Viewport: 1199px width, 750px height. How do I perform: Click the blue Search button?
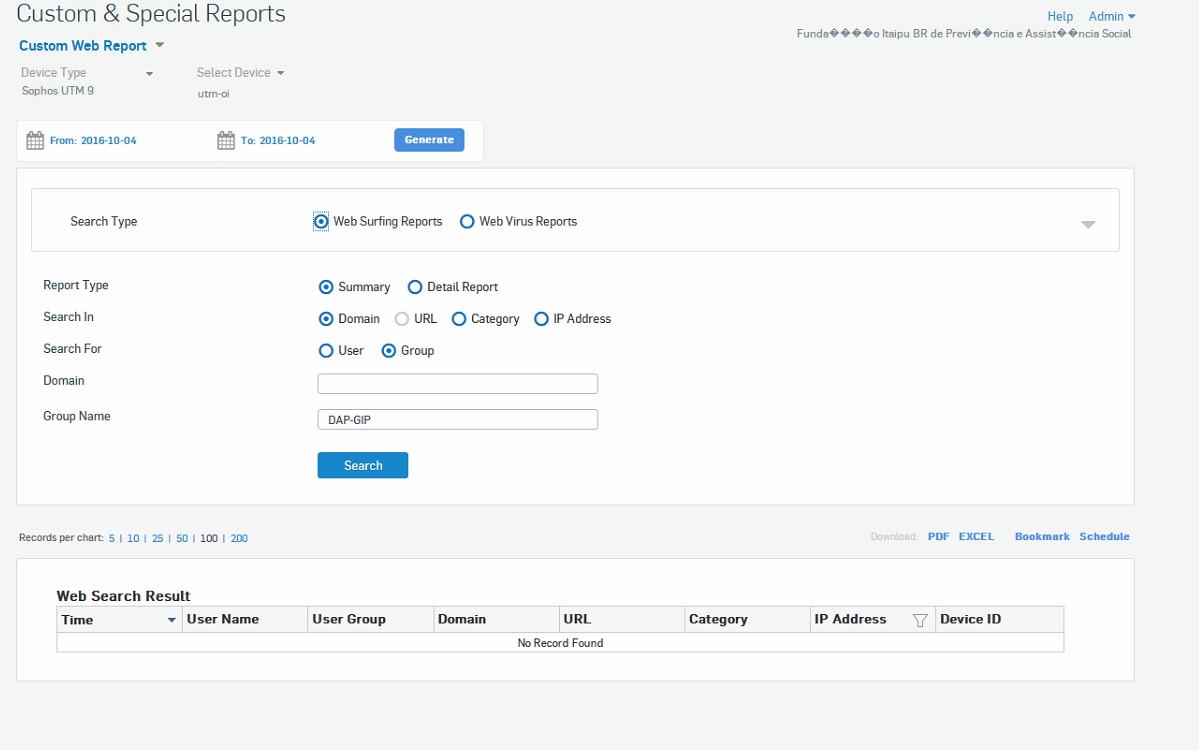pyautogui.click(x=362, y=465)
